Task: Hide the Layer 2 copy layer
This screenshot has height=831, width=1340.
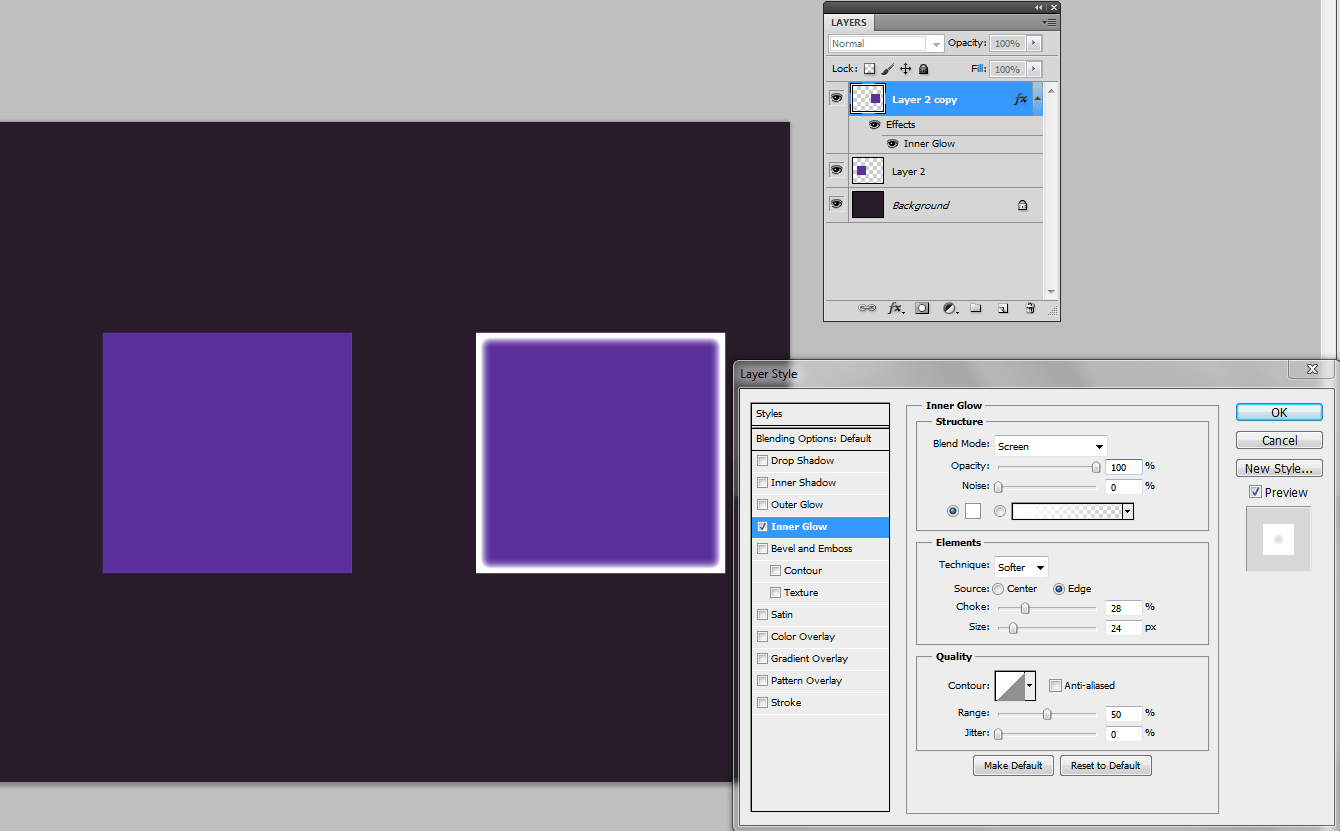Action: click(x=836, y=98)
